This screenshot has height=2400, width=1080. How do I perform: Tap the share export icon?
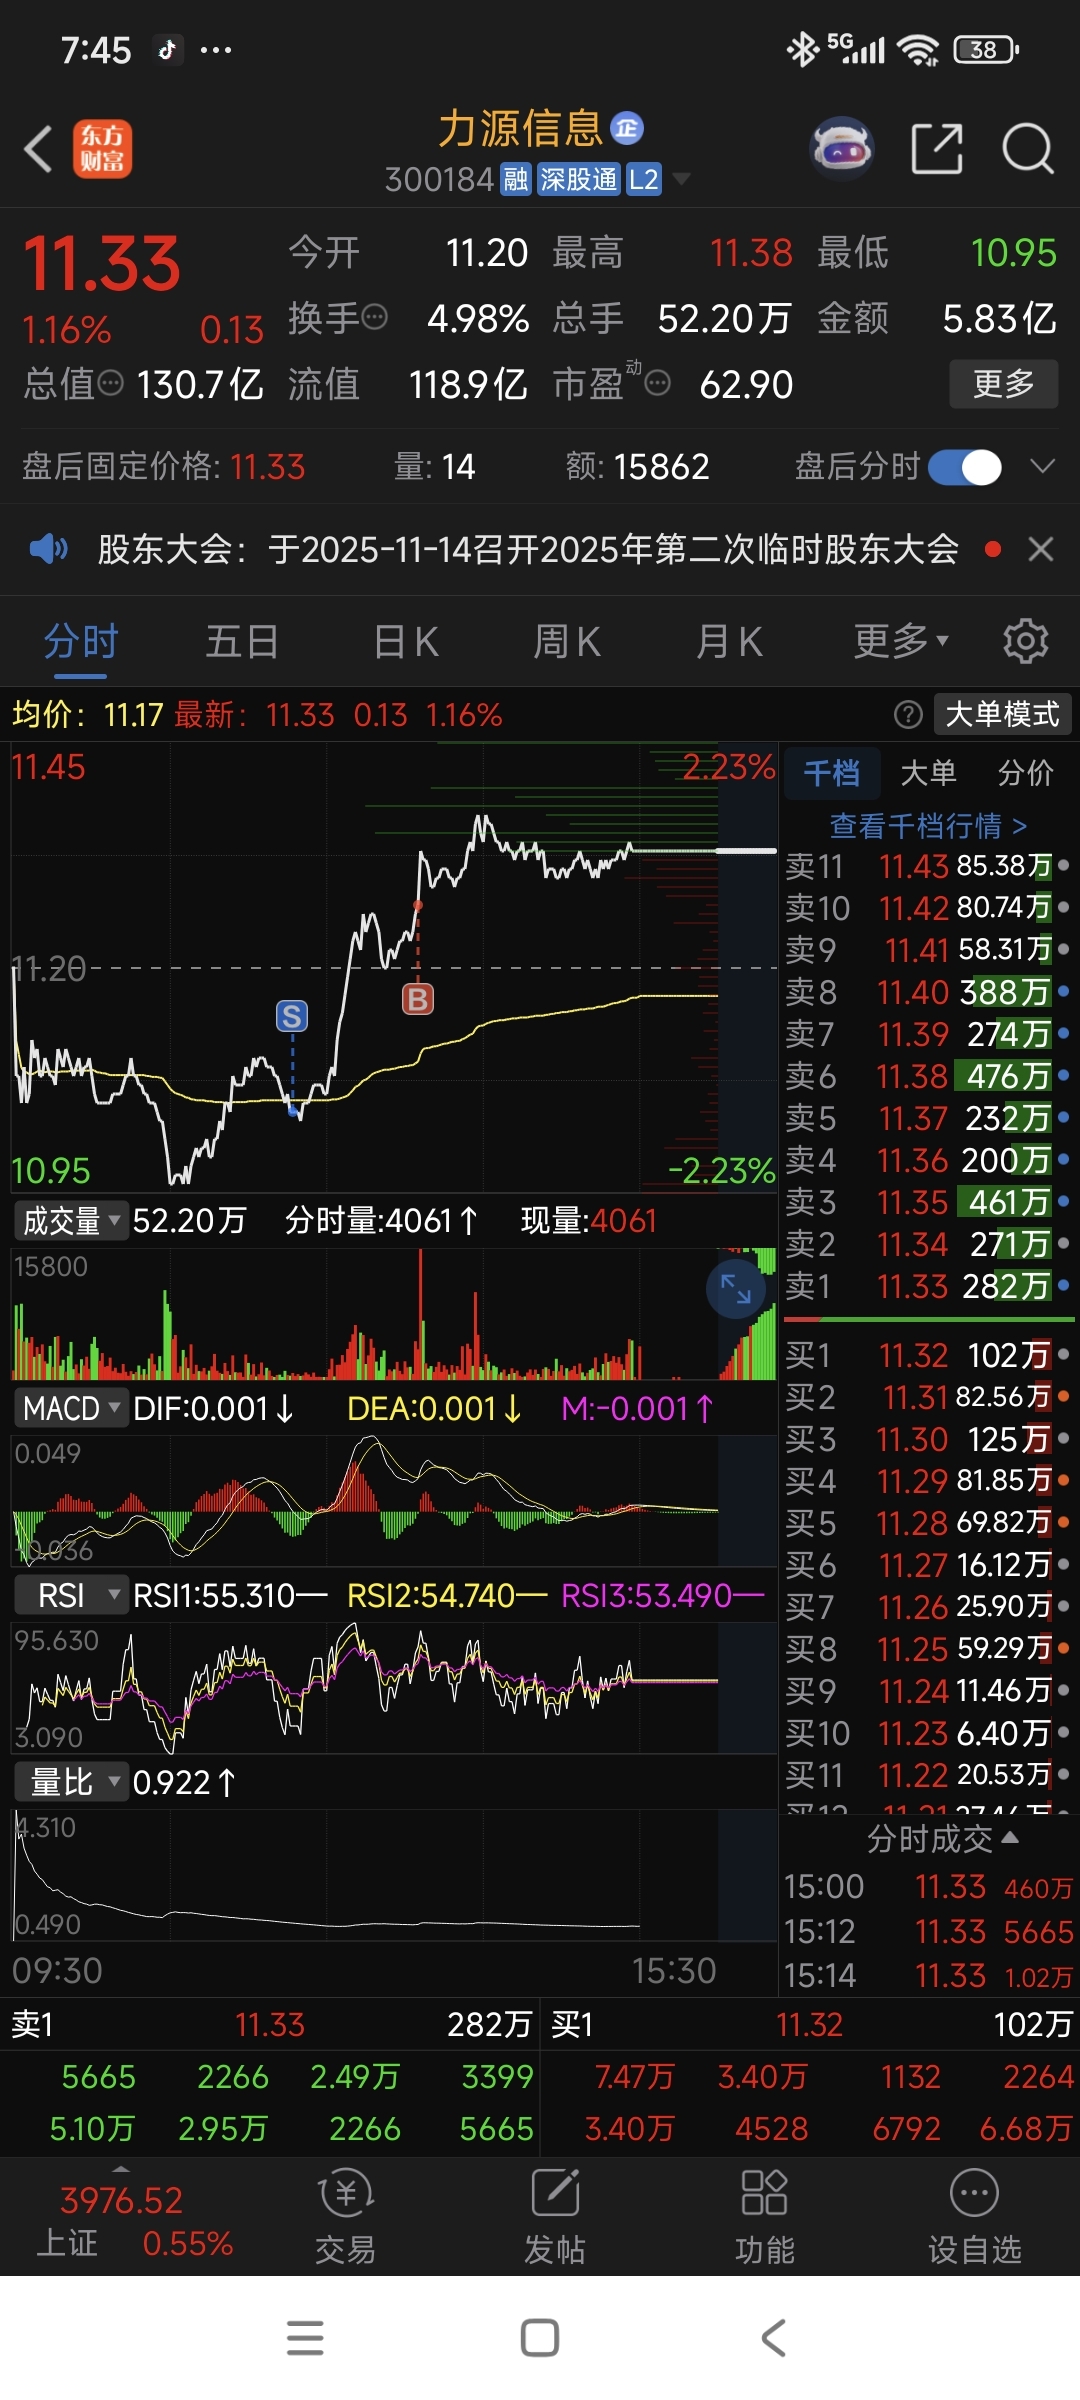pos(937,149)
